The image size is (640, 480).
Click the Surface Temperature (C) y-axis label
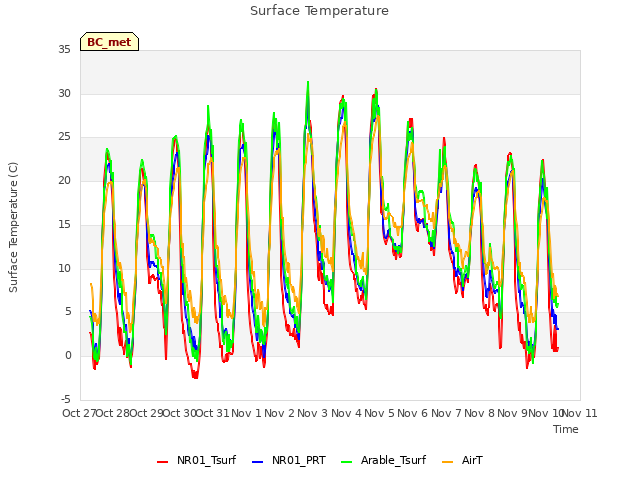13,227
